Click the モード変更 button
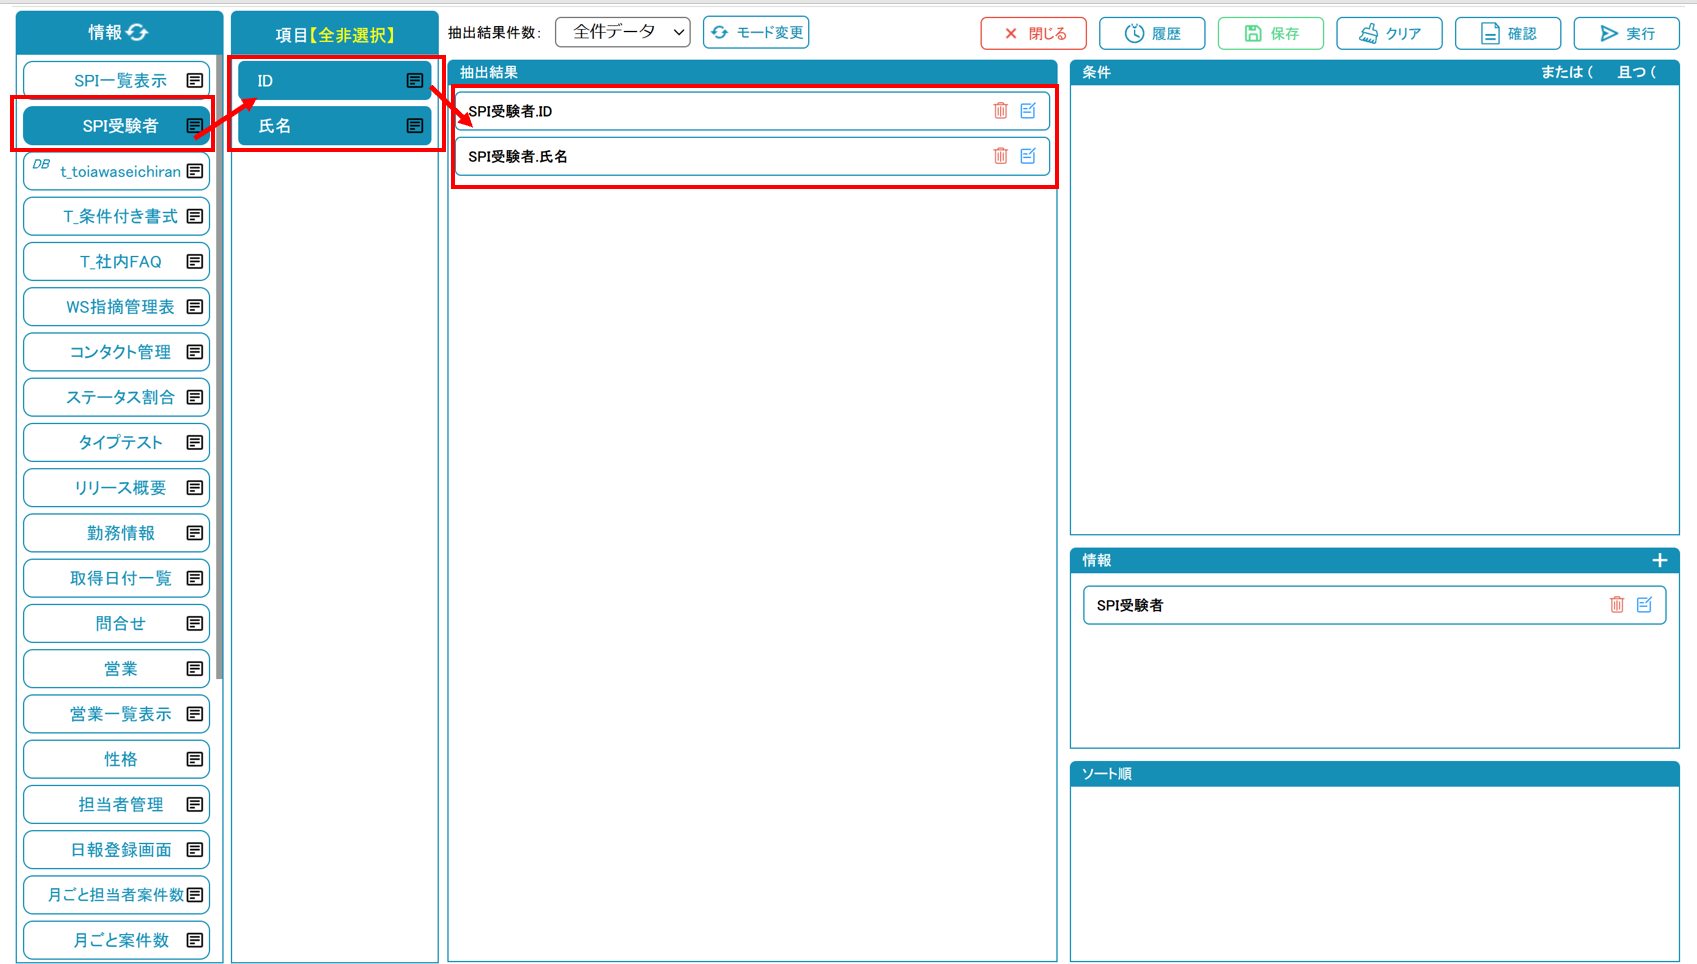Viewport: 1697px width, 964px height. click(x=756, y=33)
